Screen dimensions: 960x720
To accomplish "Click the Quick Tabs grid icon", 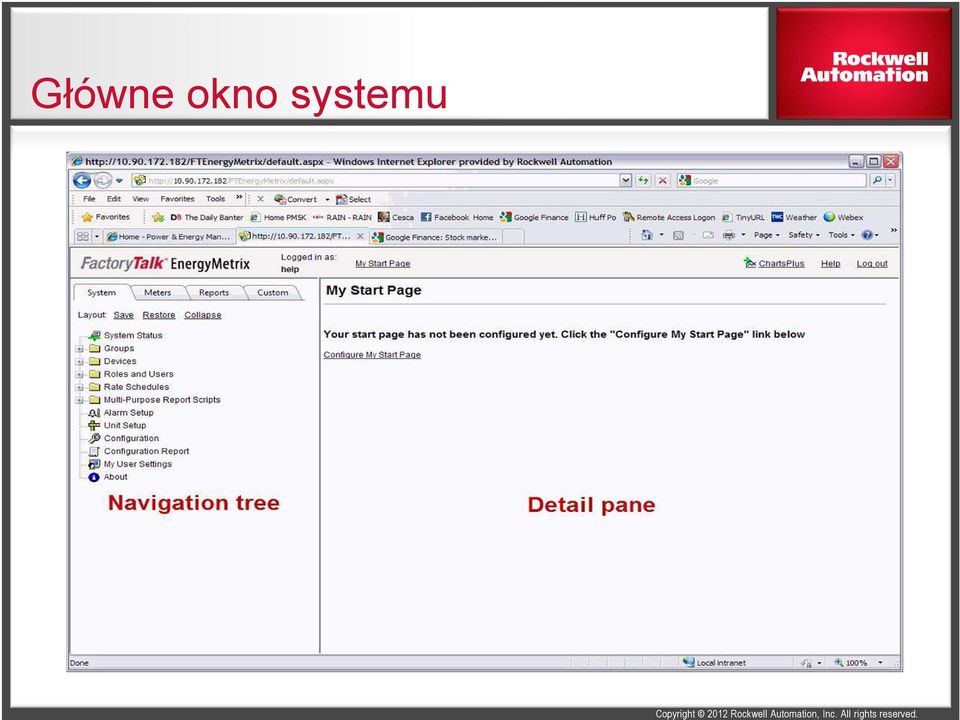I will pos(83,236).
